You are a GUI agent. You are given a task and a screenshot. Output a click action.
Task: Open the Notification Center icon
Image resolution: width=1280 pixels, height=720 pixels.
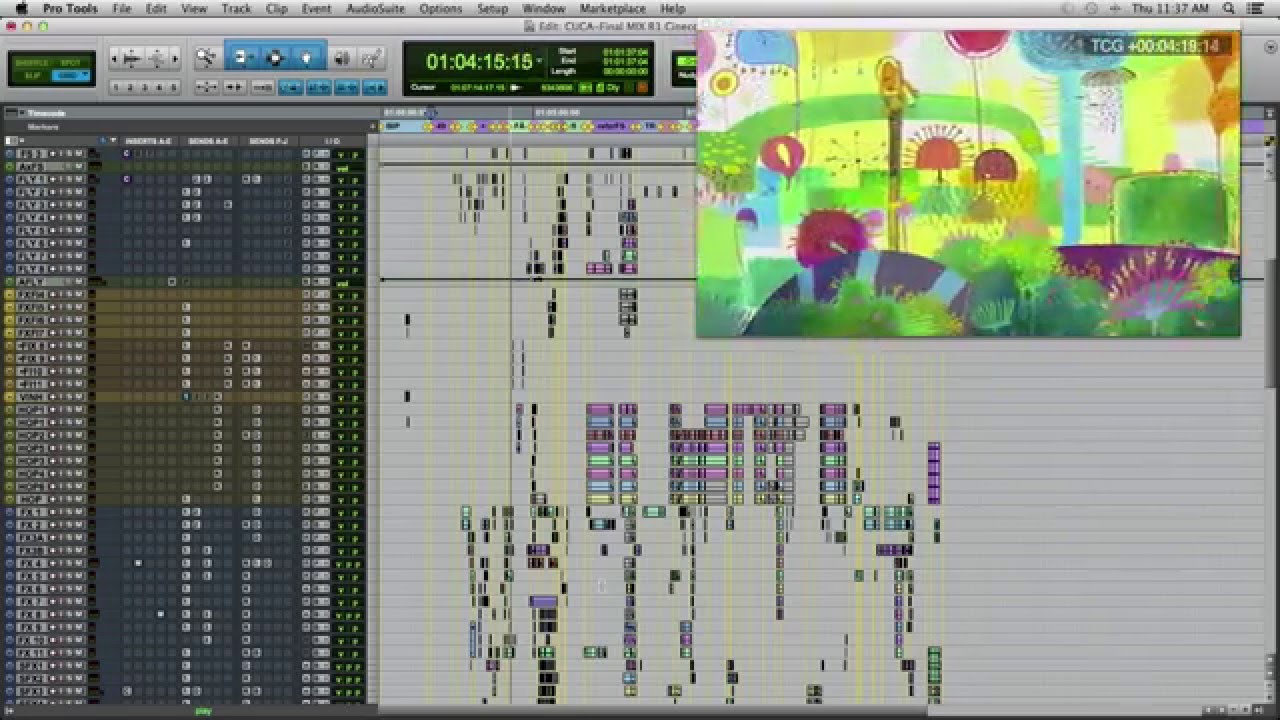(1256, 8)
